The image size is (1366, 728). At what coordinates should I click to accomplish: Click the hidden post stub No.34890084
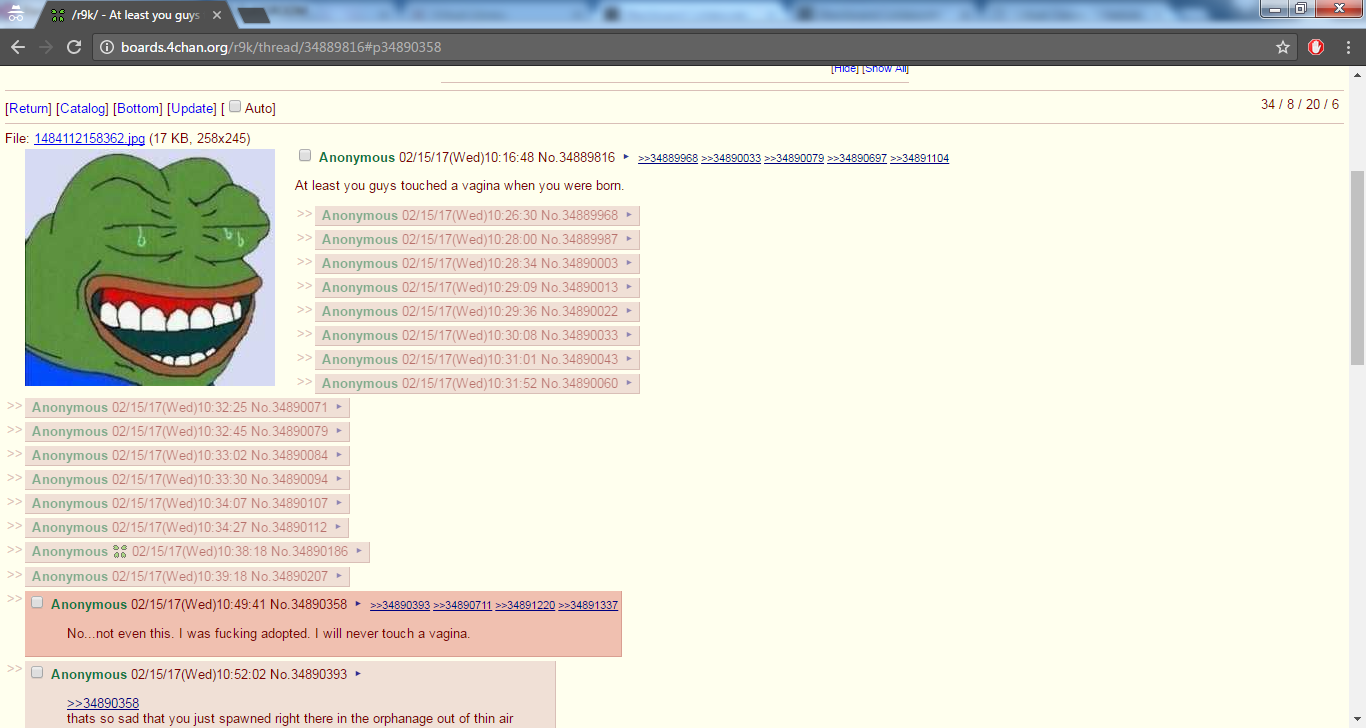point(187,455)
